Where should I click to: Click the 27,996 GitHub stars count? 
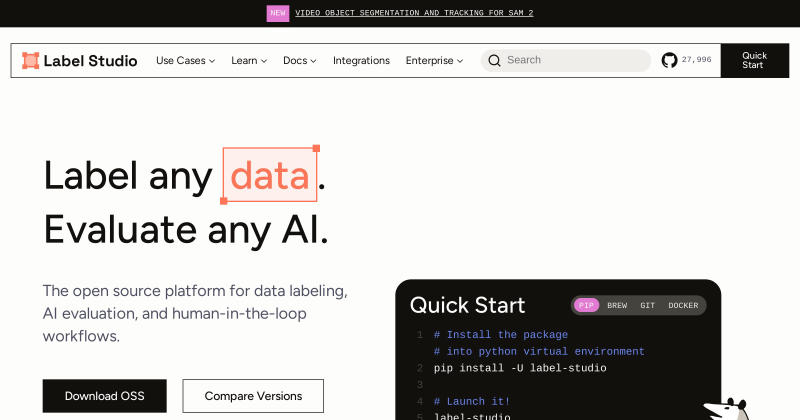click(696, 60)
